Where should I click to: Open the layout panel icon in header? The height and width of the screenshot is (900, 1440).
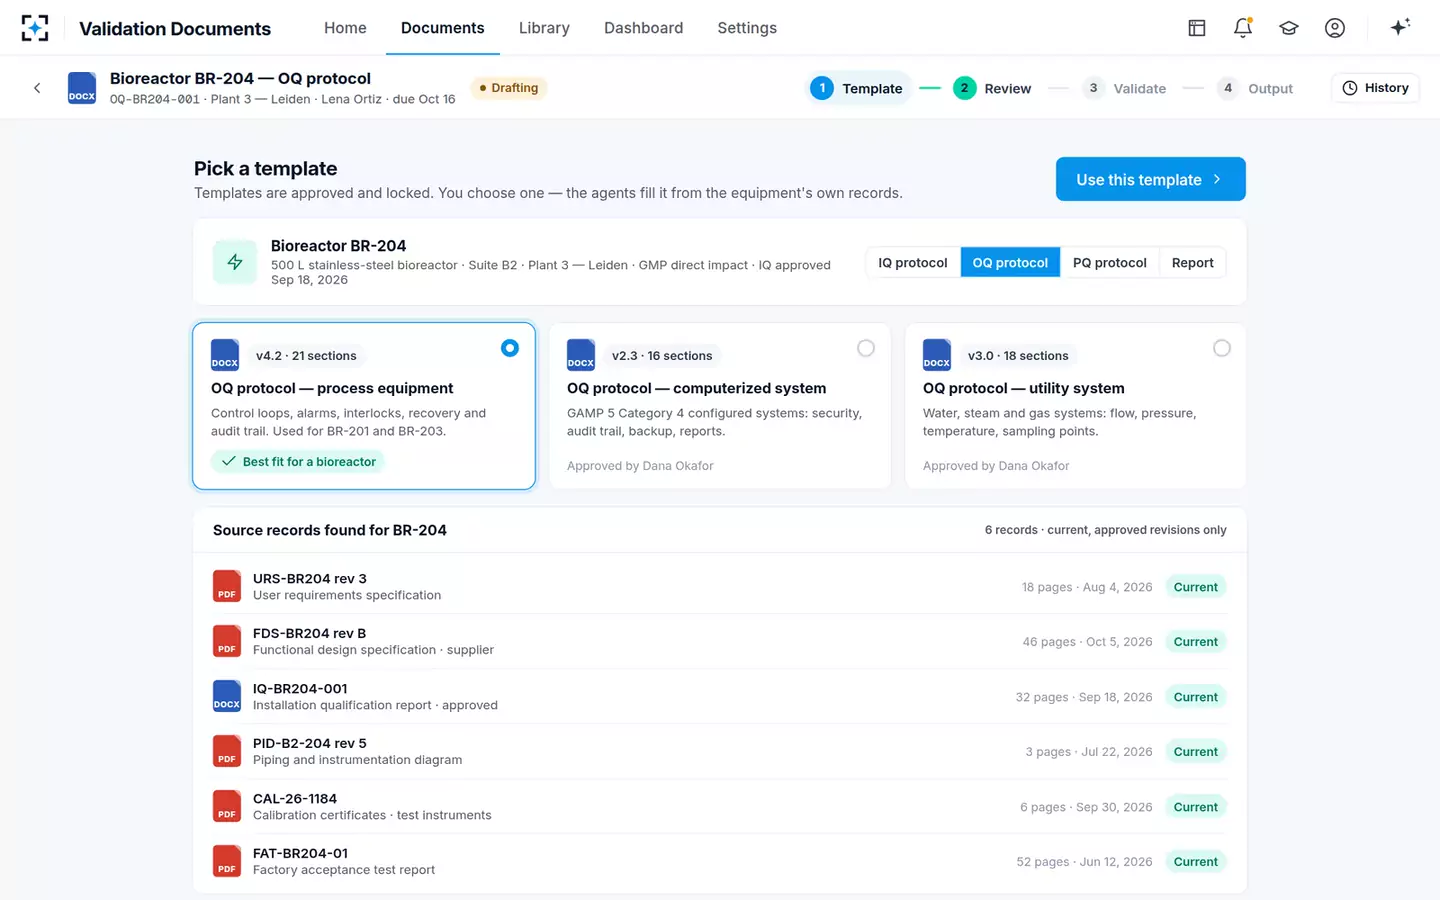(x=1197, y=28)
